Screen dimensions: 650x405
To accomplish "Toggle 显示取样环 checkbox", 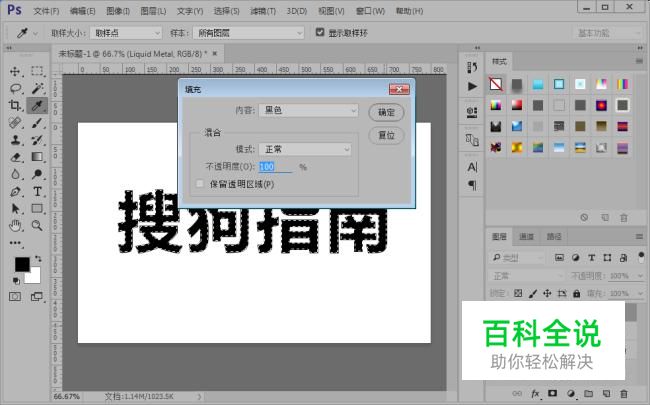I will [320, 32].
